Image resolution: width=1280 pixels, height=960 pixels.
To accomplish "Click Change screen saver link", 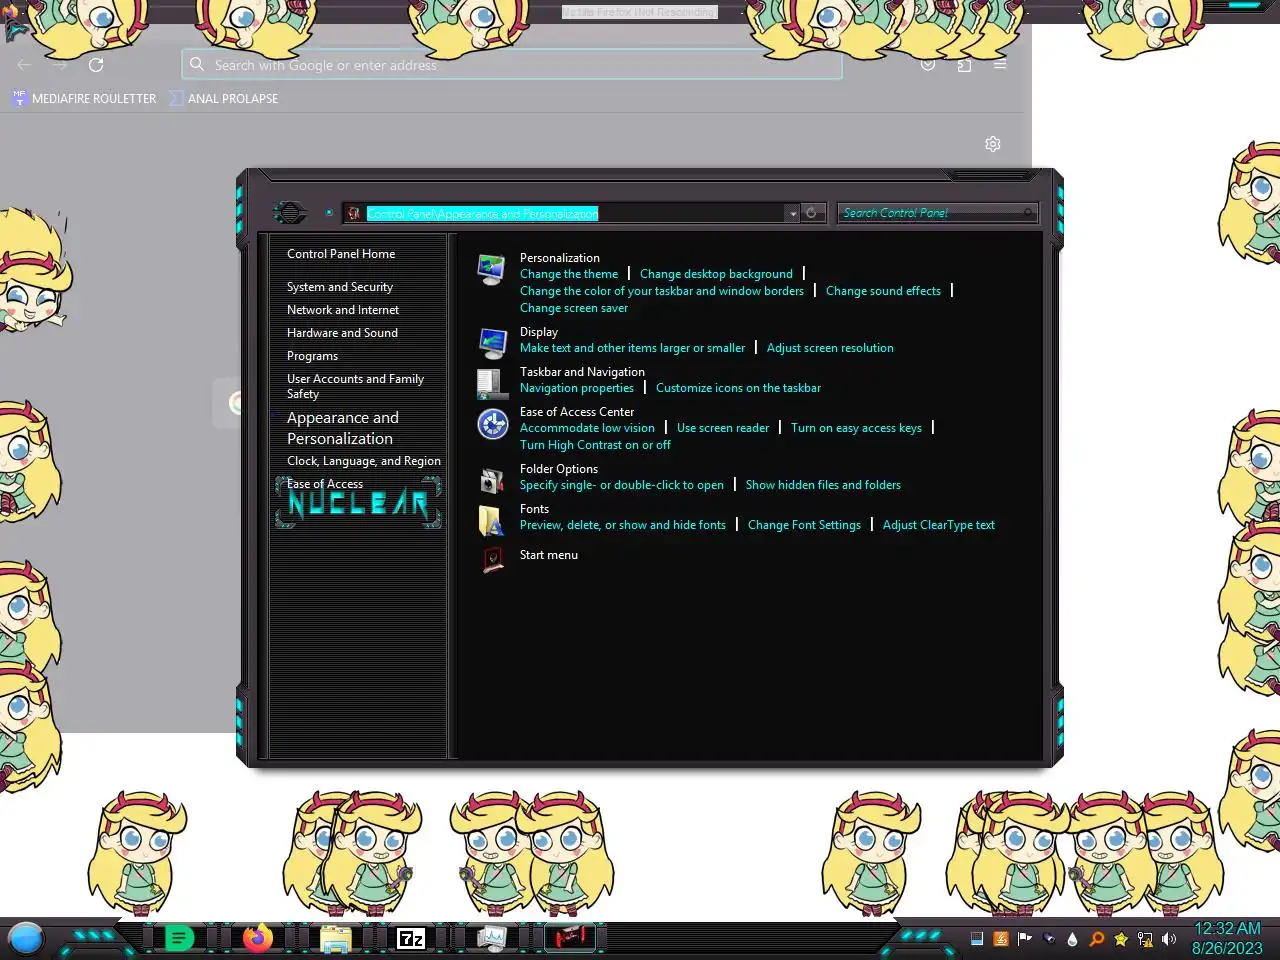I will 574,308.
